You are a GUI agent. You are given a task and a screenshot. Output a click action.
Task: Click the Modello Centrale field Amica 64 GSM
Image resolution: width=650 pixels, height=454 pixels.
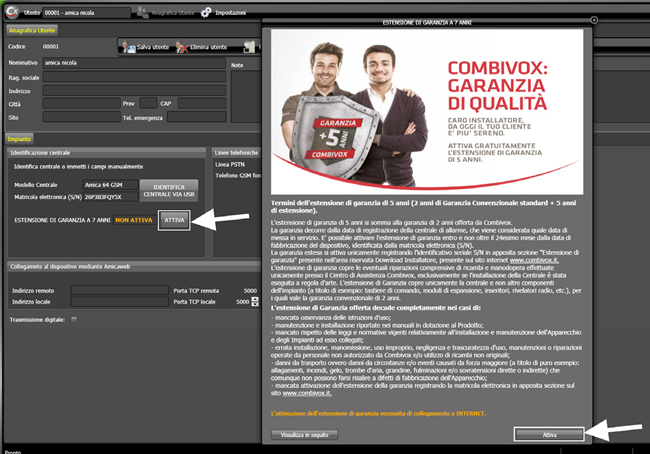[110, 185]
